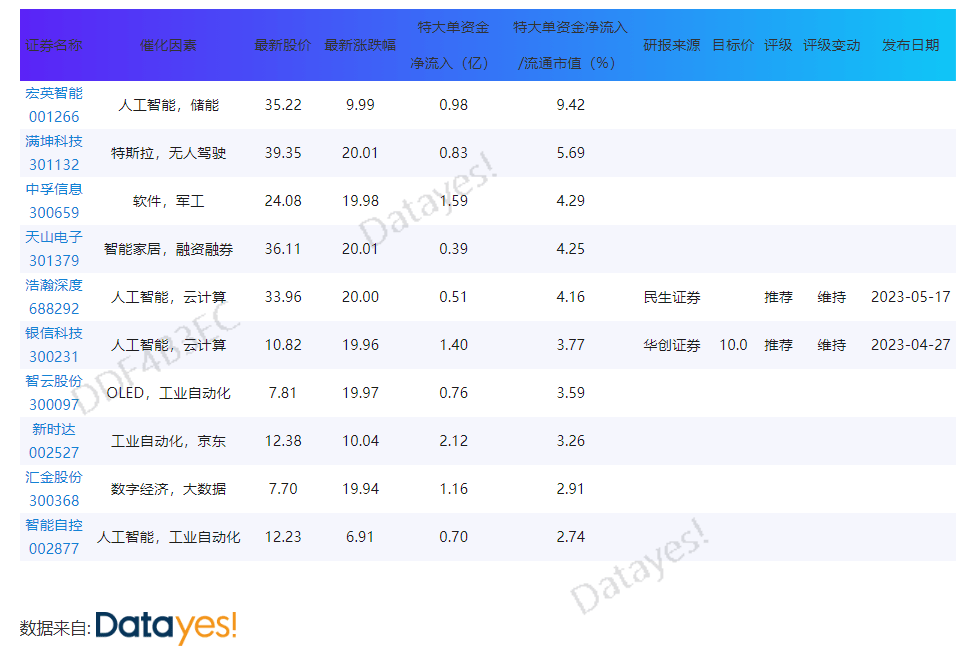Open the 智能自控 002877 stock link
The width and height of the screenshot is (975, 667).
54,537
